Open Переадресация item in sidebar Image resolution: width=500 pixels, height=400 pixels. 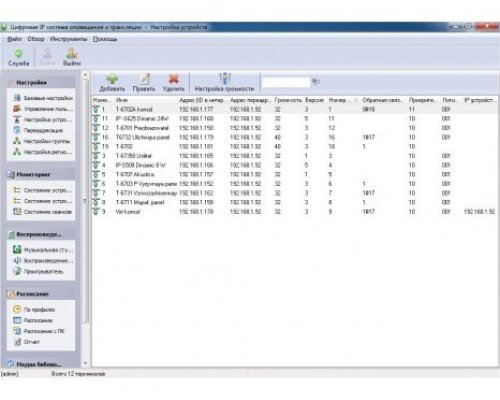(38, 130)
